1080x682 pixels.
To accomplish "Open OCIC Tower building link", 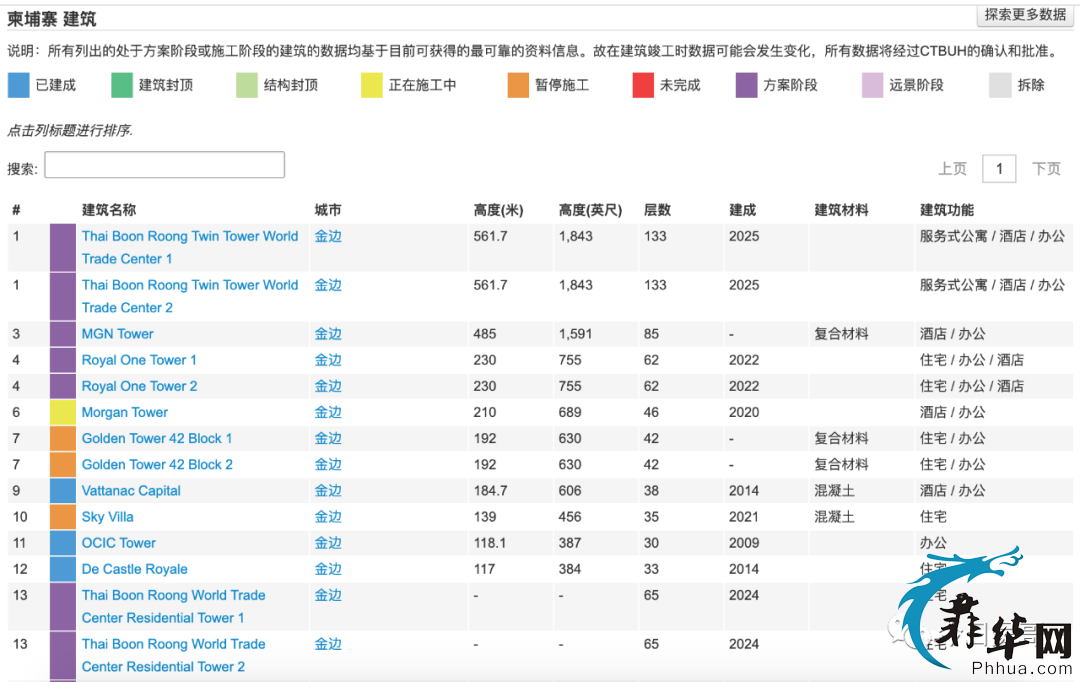I will [x=119, y=544].
